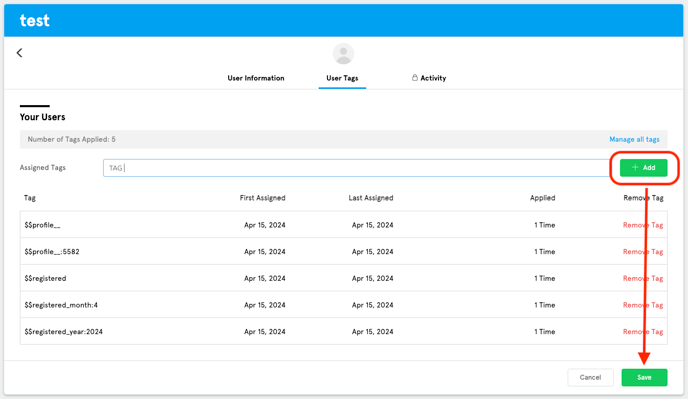Viewport: 688px width, 399px height.
Task: Click the Cancel button
Action: click(590, 377)
